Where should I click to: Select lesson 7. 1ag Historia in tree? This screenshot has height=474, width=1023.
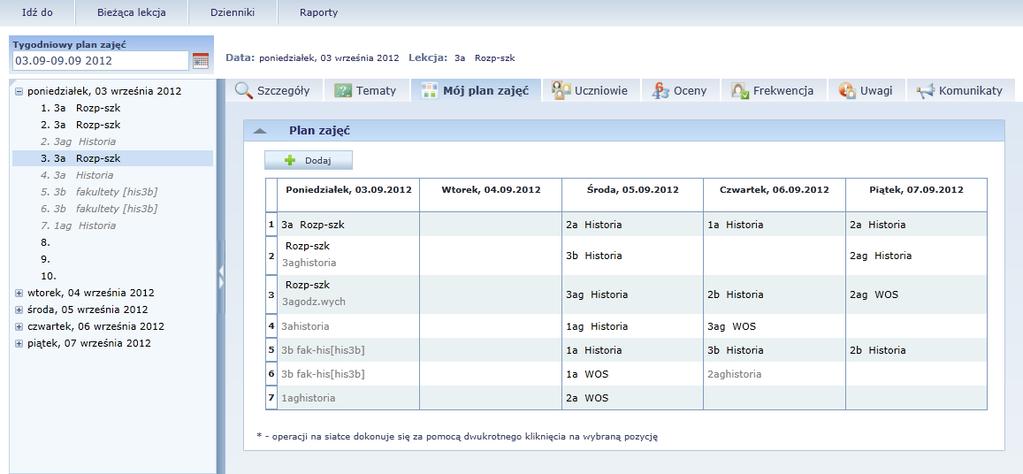coord(78,226)
